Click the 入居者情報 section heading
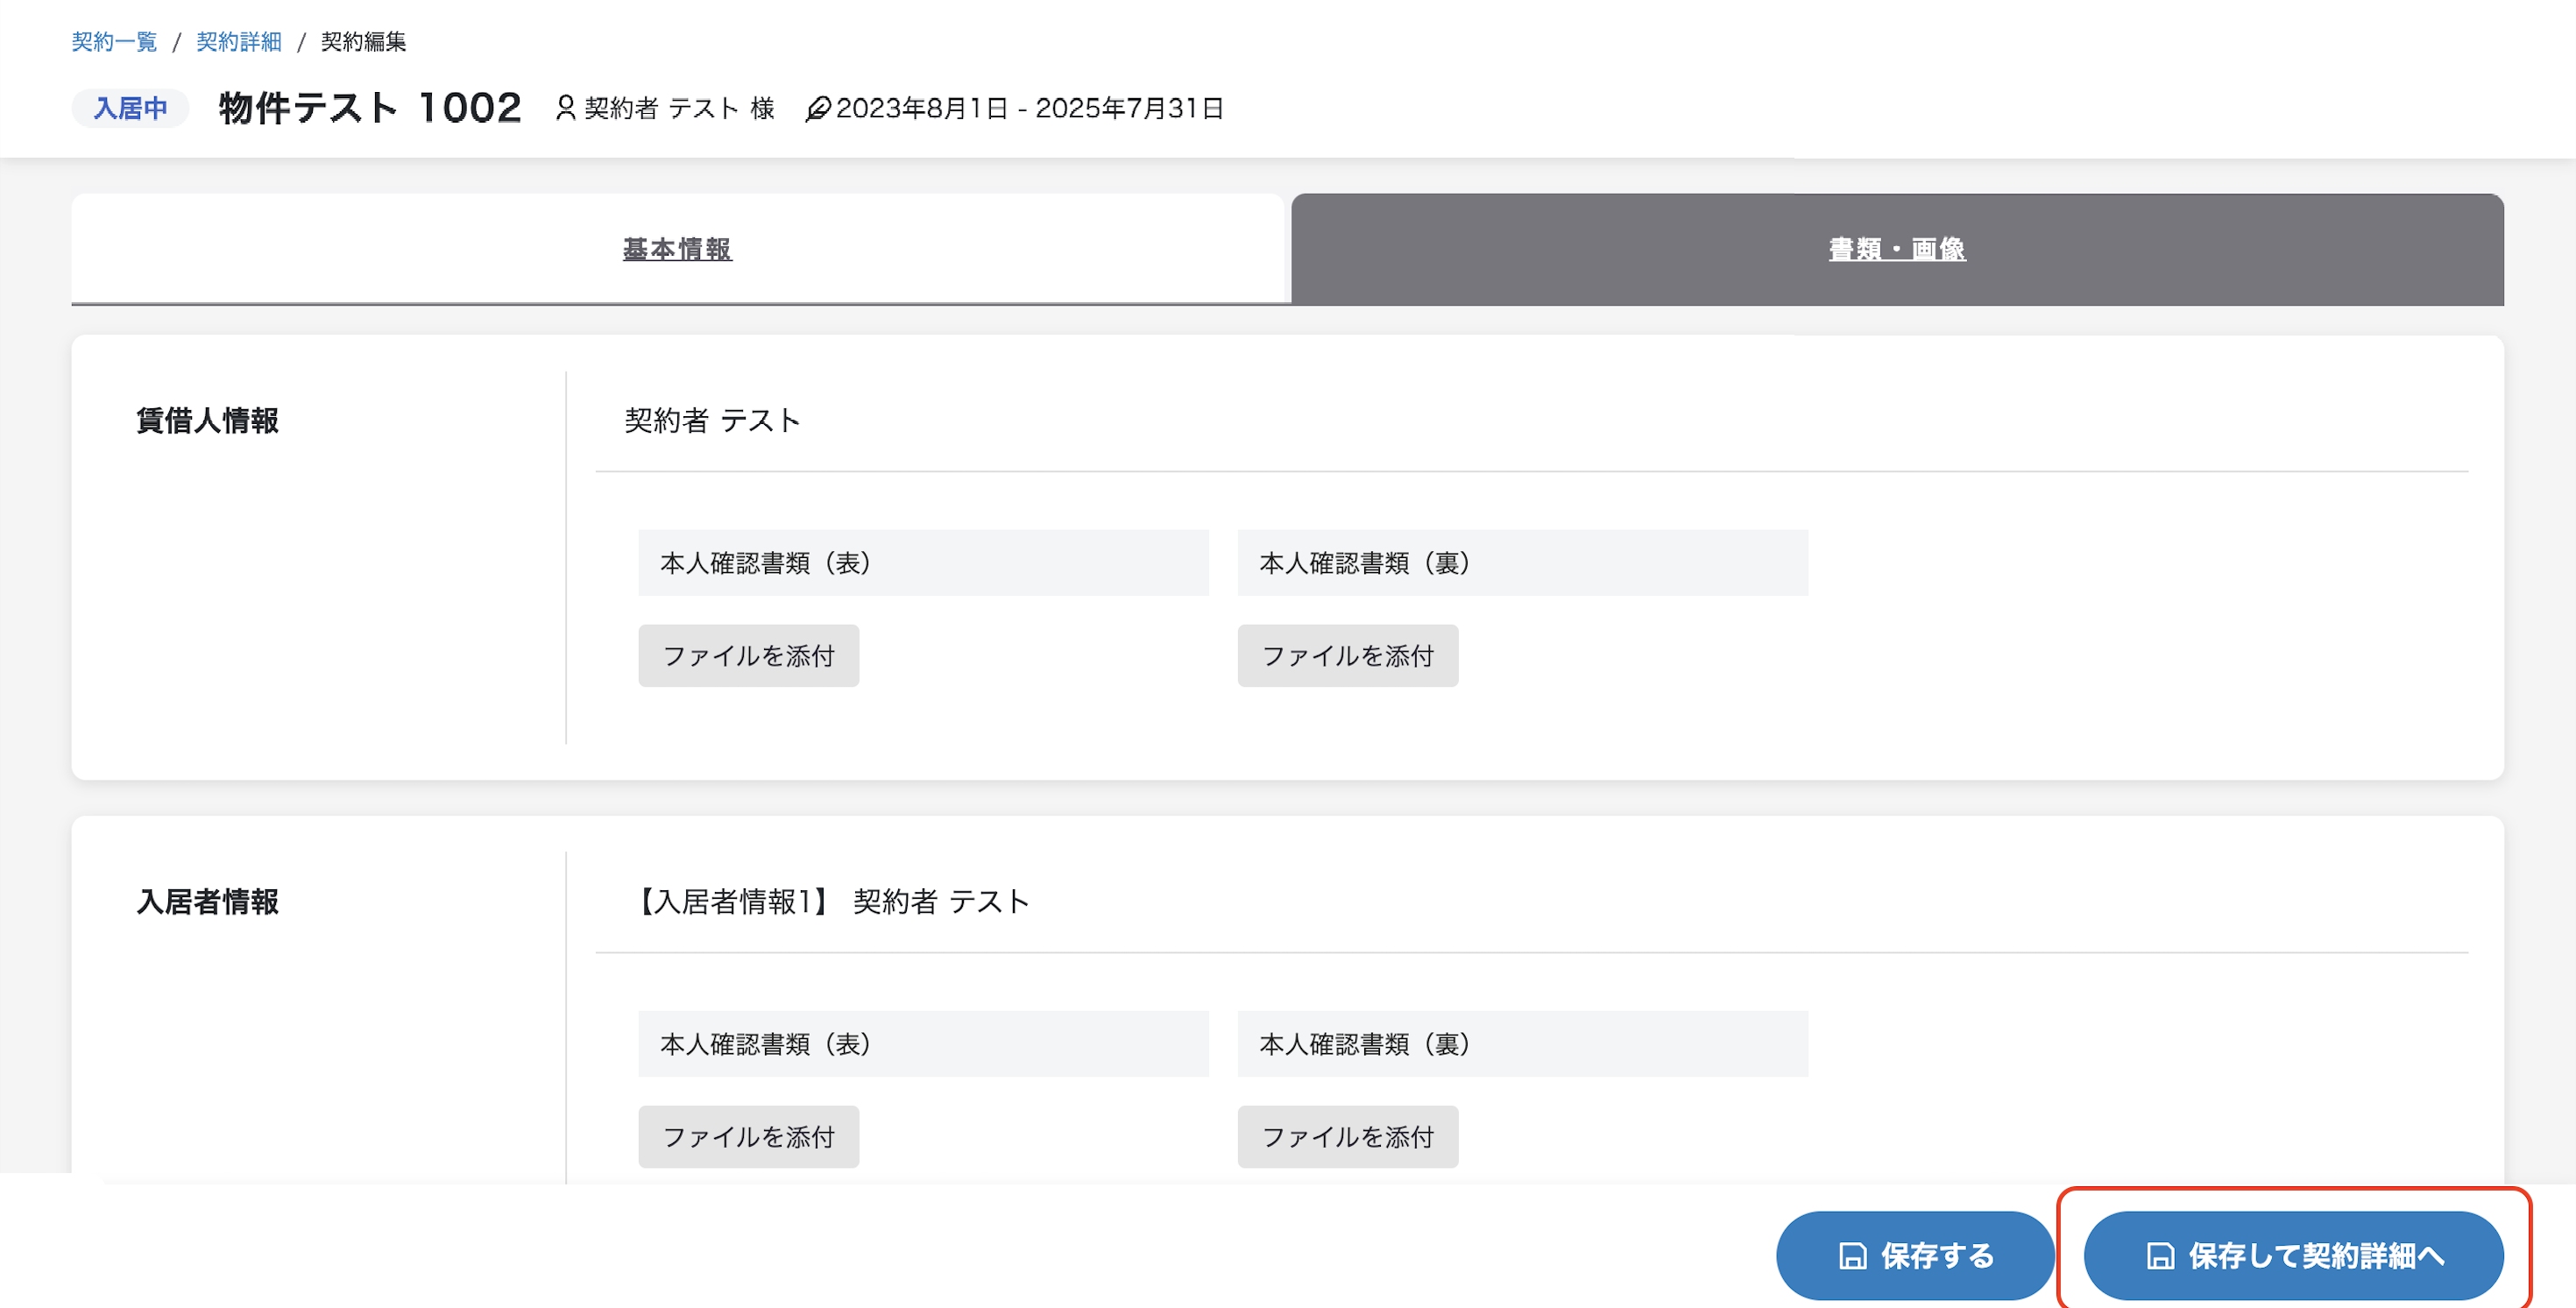The height and width of the screenshot is (1308, 2576). pos(207,901)
